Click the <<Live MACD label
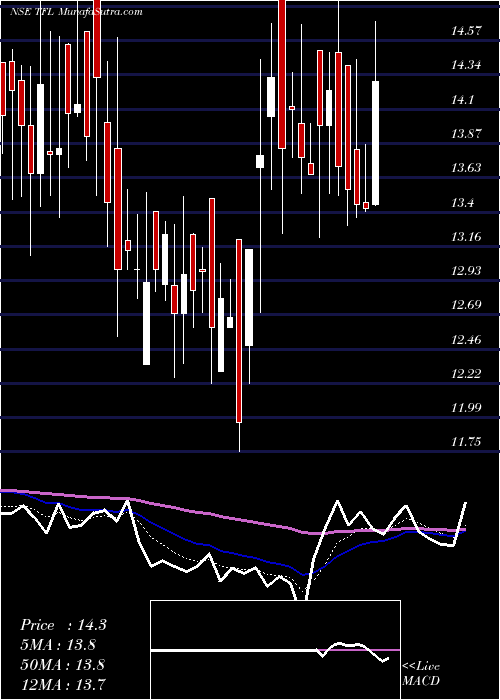The width and height of the screenshot is (500, 700). tap(421, 674)
